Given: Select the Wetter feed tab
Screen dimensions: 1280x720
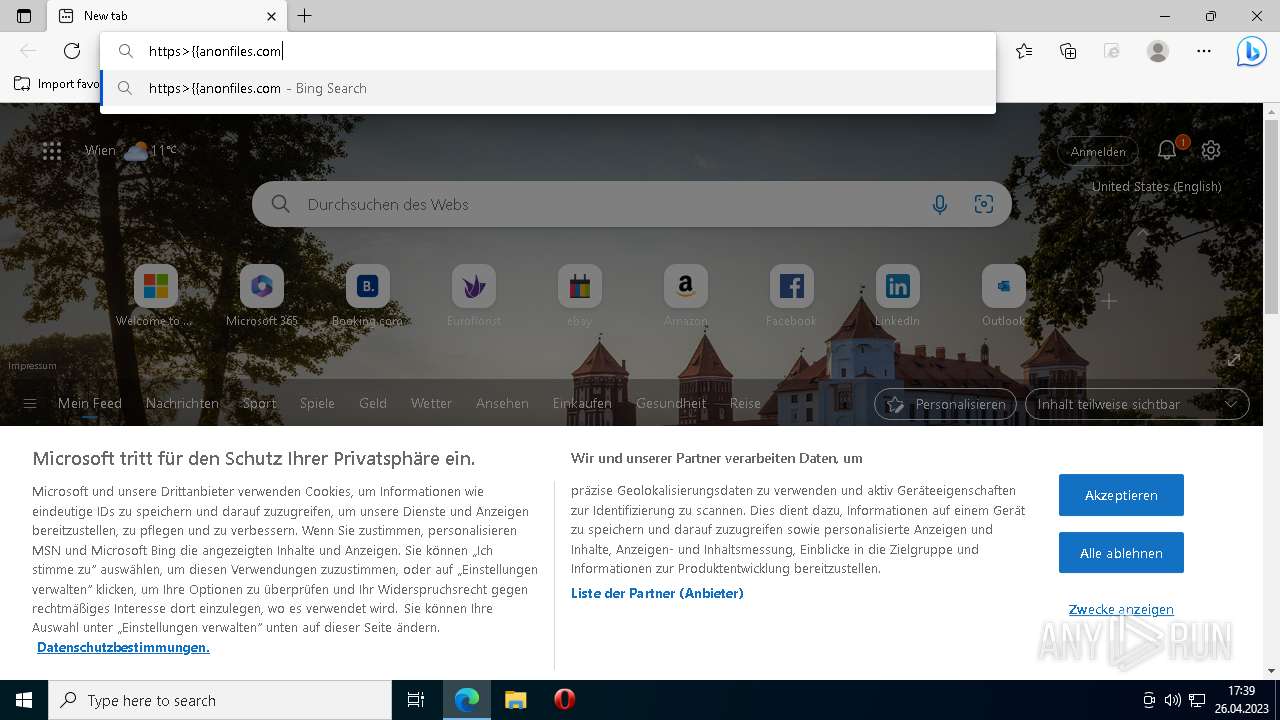Looking at the screenshot, I should pos(431,404).
